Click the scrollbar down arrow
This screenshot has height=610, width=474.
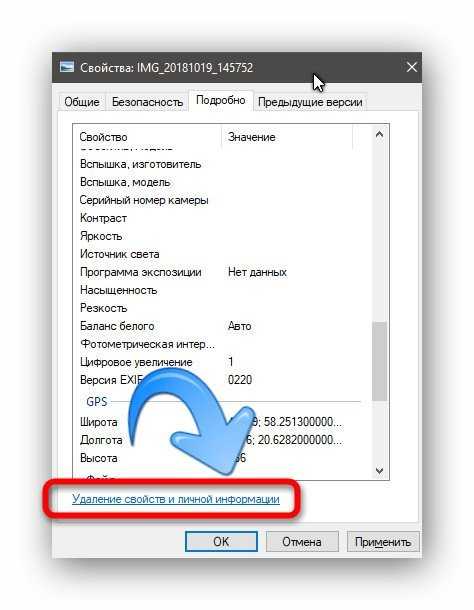coord(379,471)
